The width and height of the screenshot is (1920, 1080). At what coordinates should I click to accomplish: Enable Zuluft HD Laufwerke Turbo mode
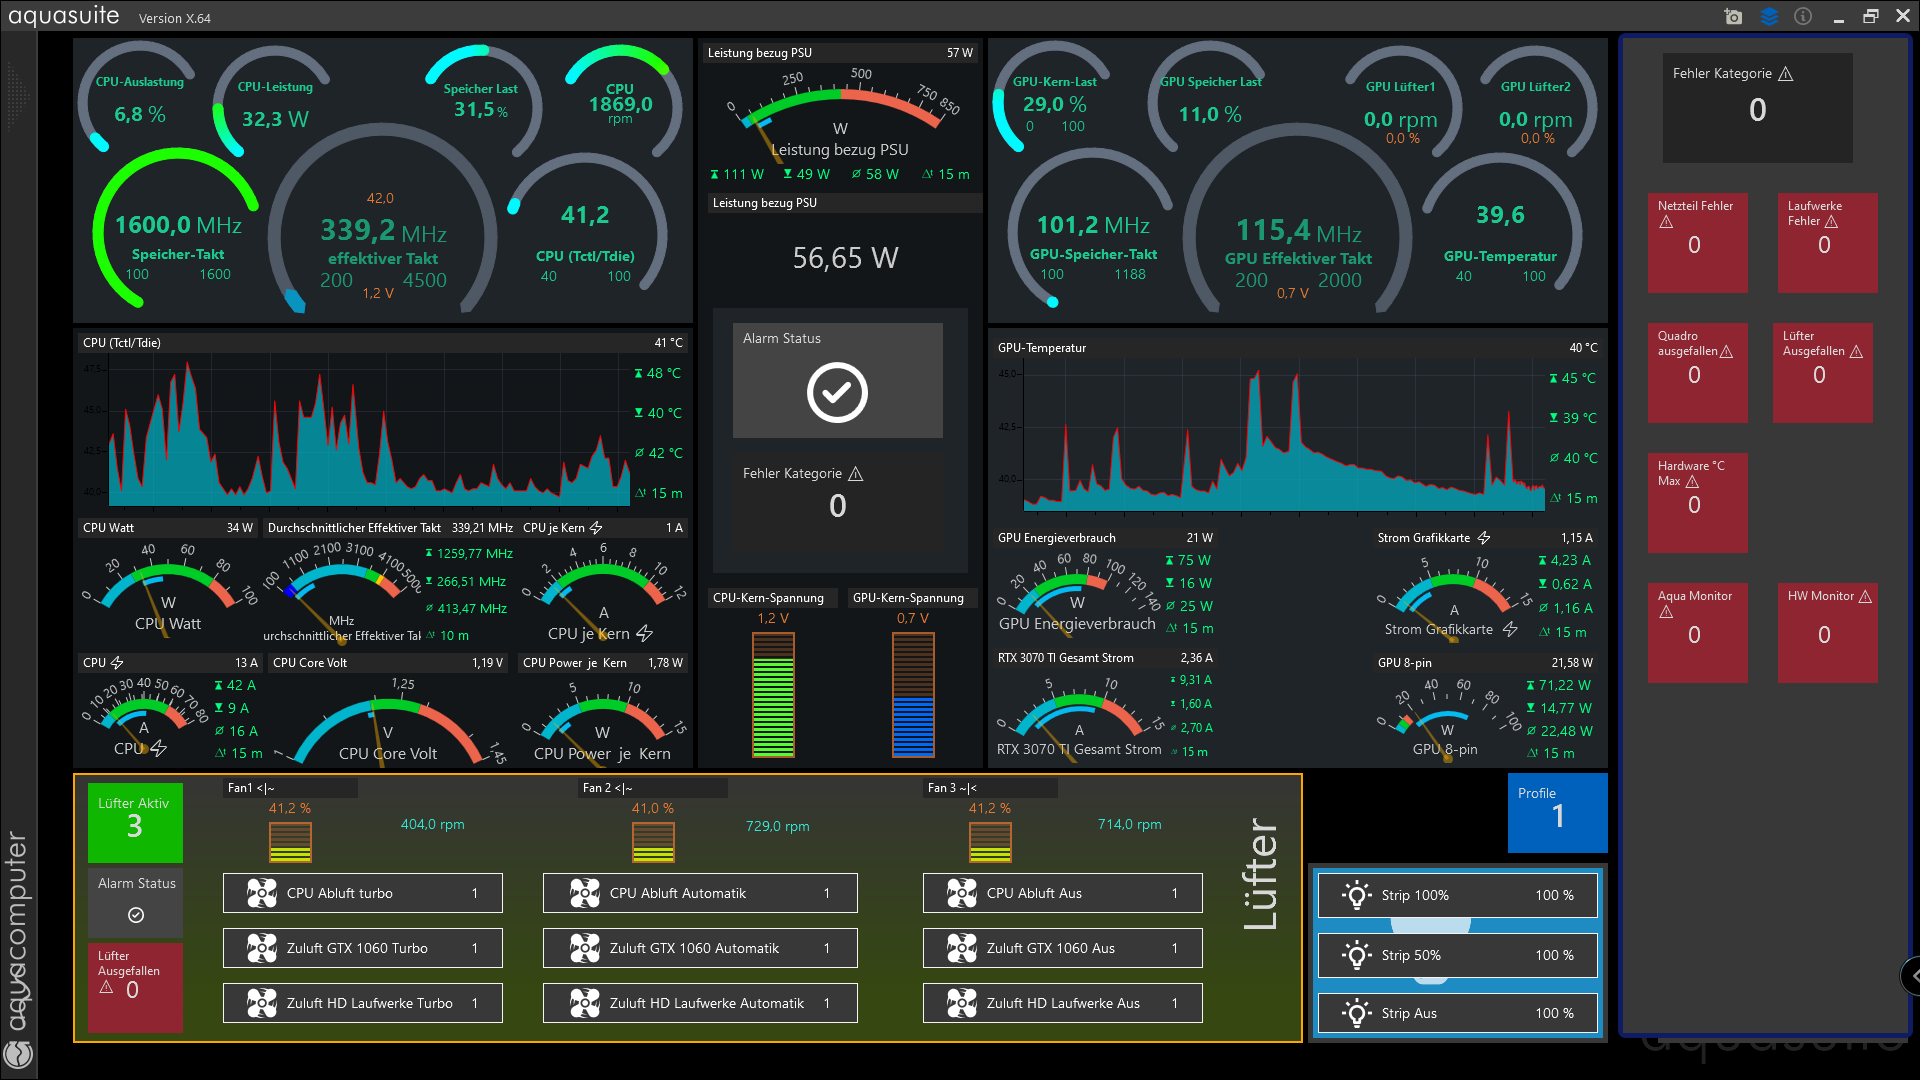(x=362, y=1003)
